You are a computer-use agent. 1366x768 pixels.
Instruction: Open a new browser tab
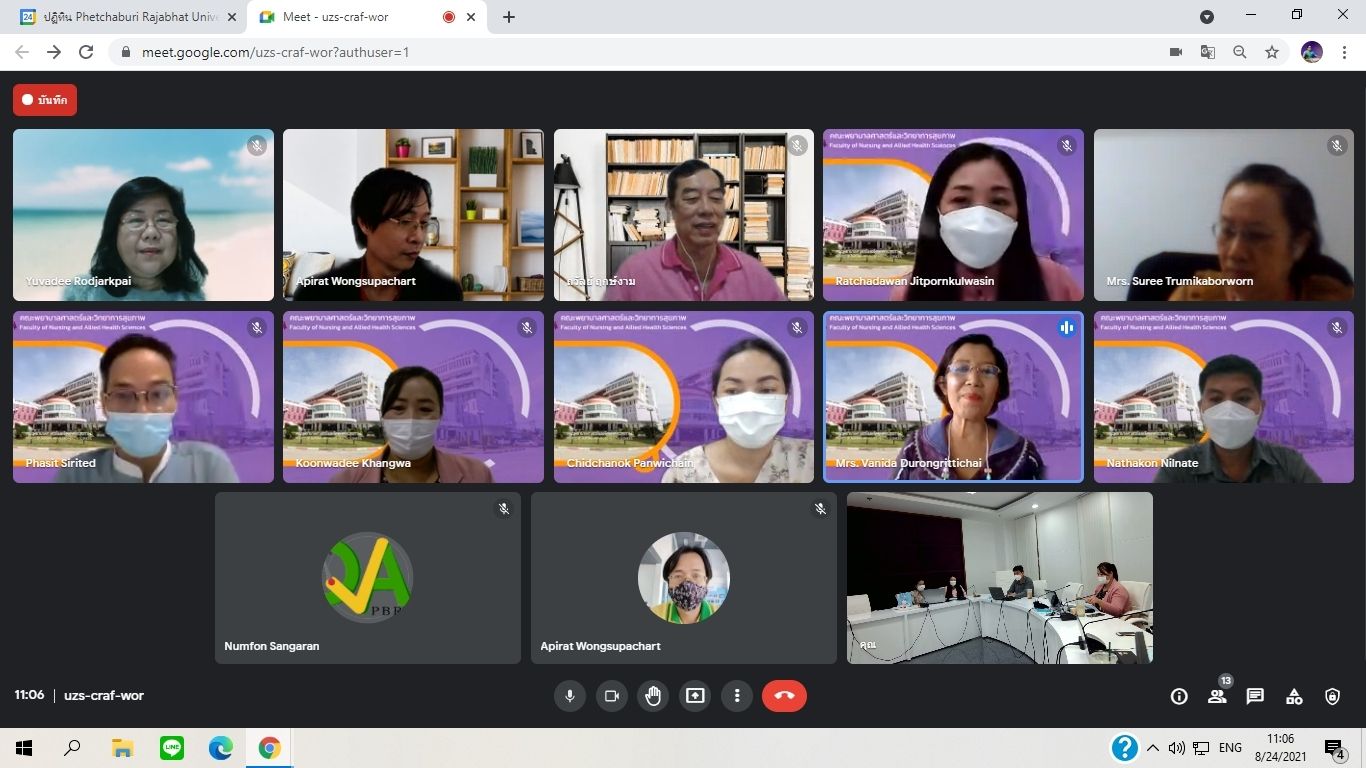click(509, 17)
